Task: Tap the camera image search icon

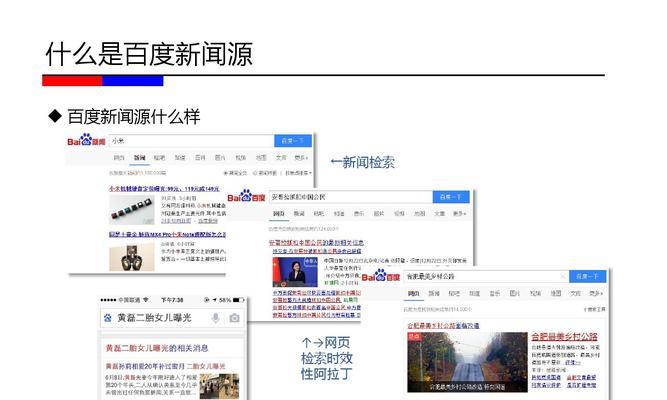Action: pyautogui.click(x=234, y=318)
